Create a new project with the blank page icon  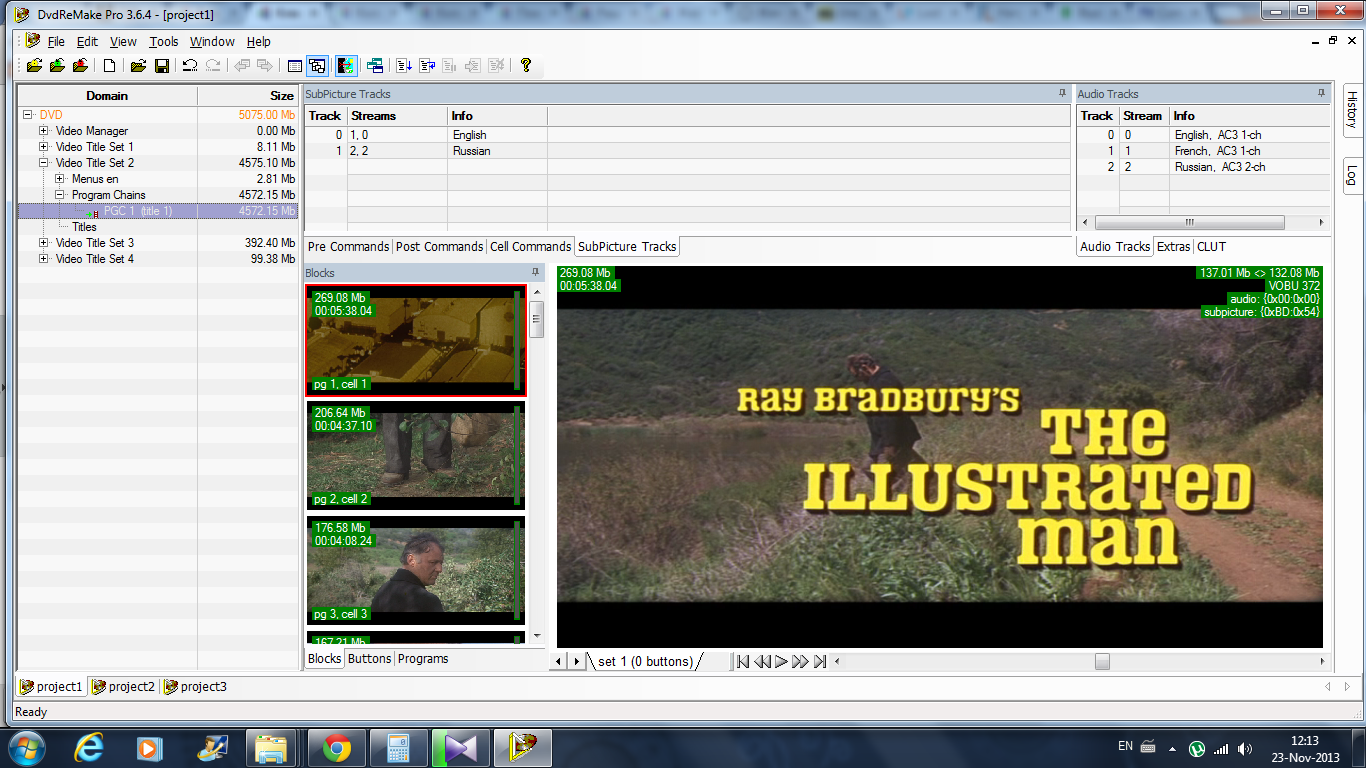(x=110, y=66)
